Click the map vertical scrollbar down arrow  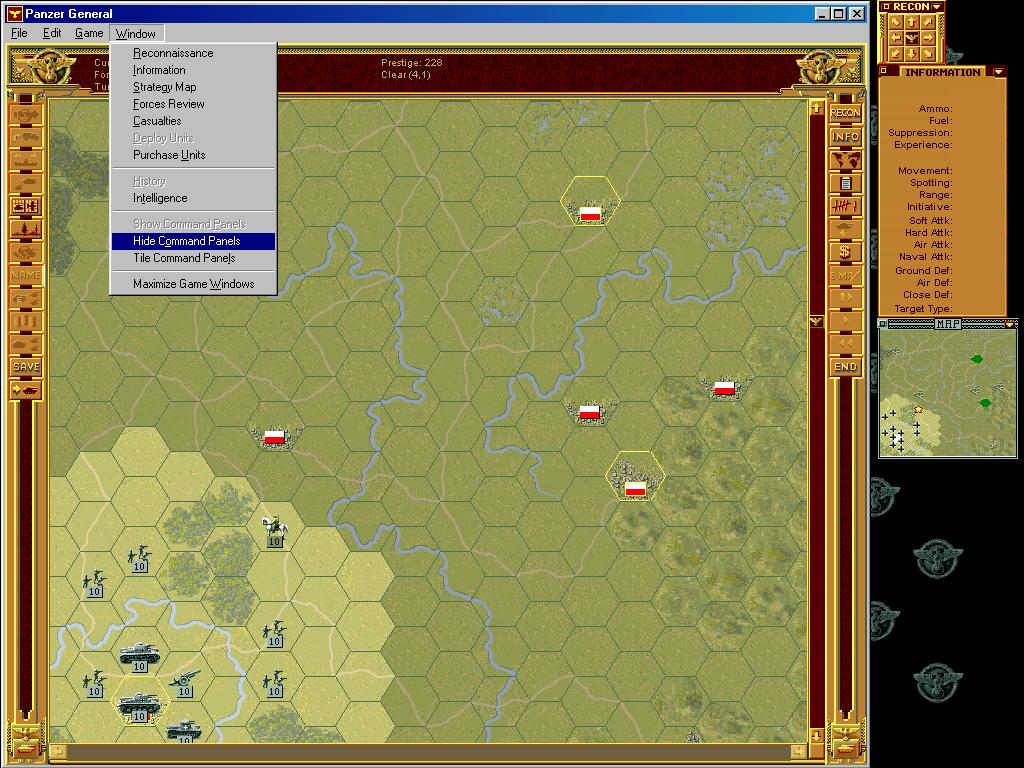pyautogui.click(x=816, y=736)
